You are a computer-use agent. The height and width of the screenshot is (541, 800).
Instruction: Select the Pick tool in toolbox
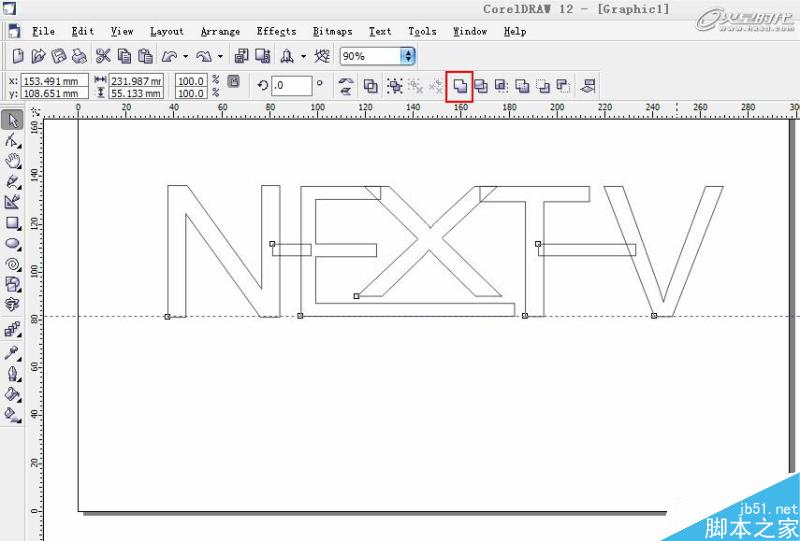pos(12,120)
